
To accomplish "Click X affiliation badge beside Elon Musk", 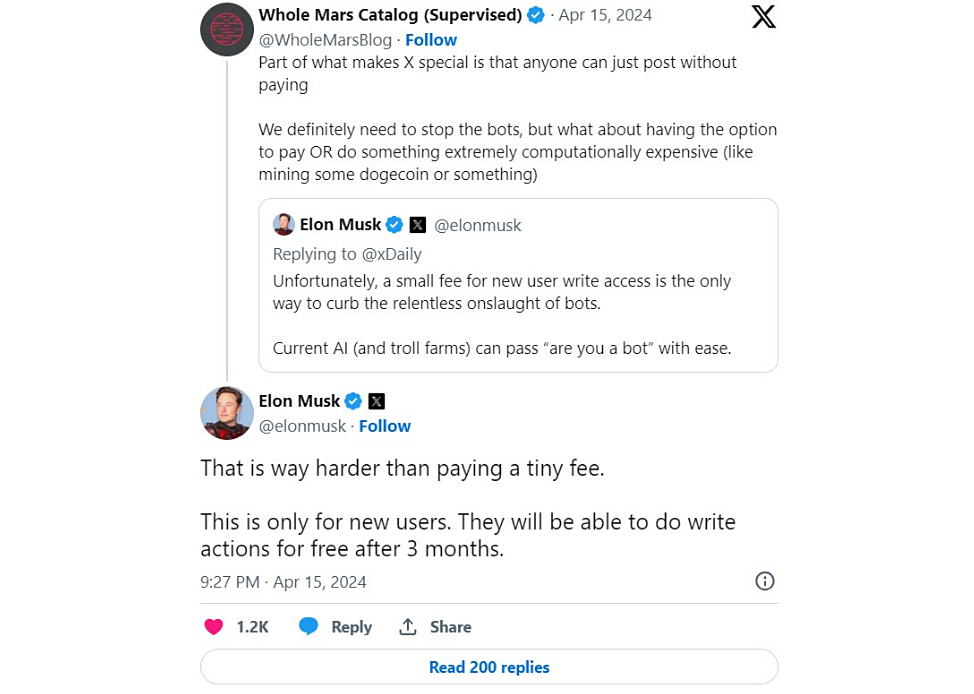I will tap(376, 401).
